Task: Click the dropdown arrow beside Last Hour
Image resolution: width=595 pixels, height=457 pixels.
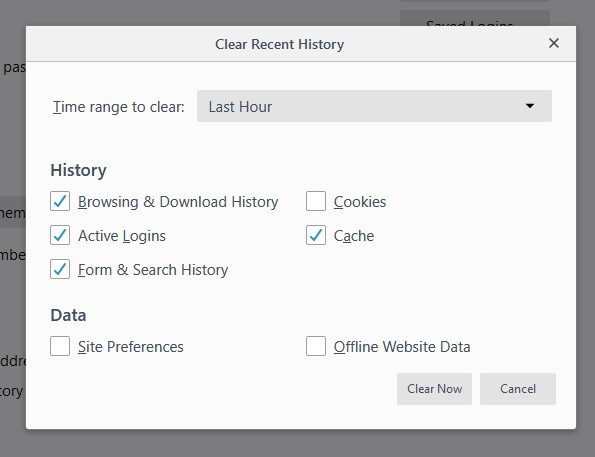Action: point(530,106)
